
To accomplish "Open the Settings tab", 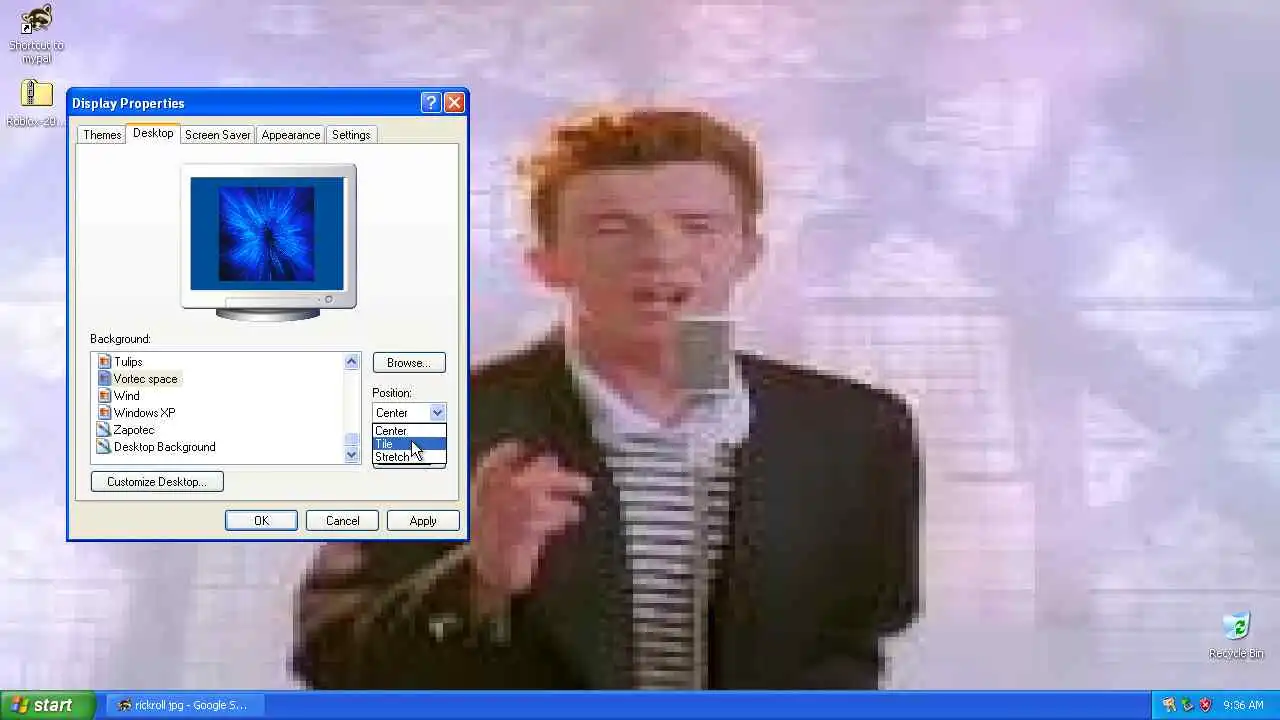I will pos(351,135).
